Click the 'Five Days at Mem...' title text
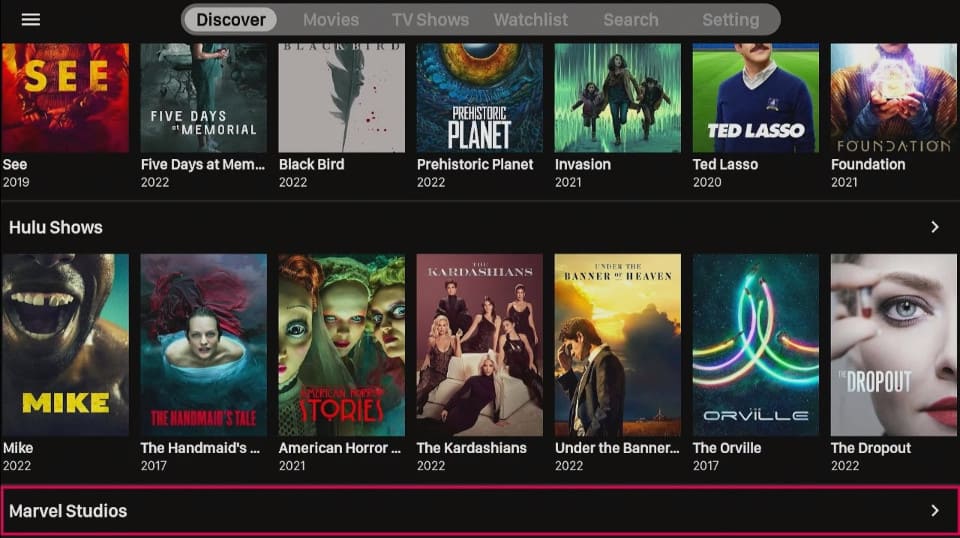960x538 pixels. click(203, 164)
